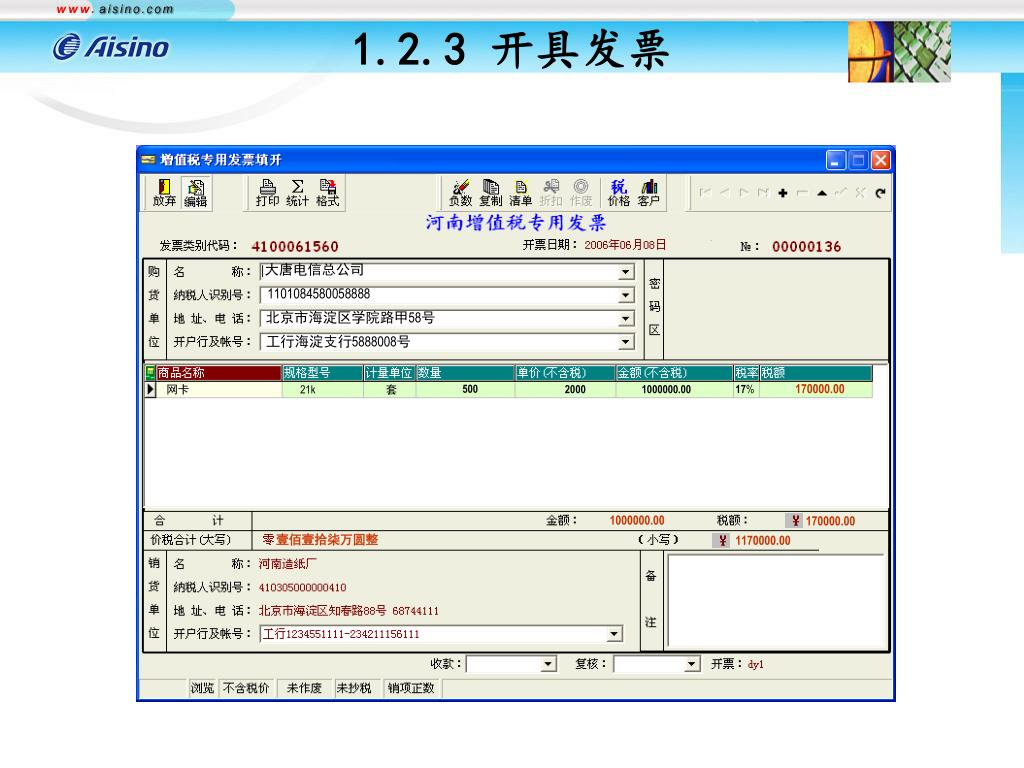Click the 税额 column header
The height and width of the screenshot is (768, 1024).
(816, 373)
